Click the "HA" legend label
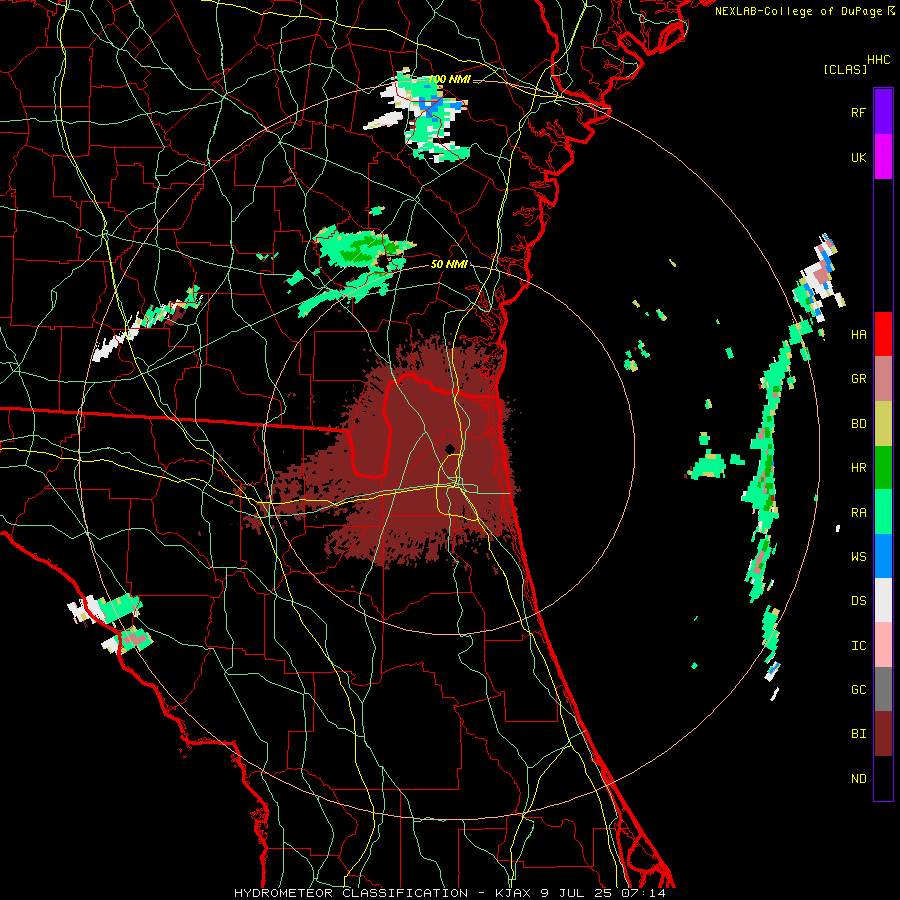900x900 pixels. (858, 335)
